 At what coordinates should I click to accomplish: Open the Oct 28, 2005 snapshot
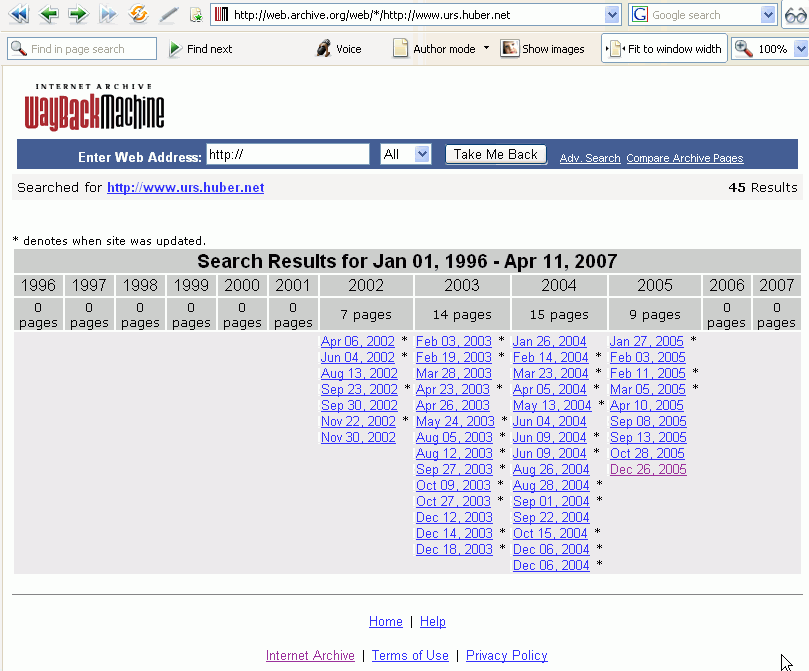click(647, 453)
